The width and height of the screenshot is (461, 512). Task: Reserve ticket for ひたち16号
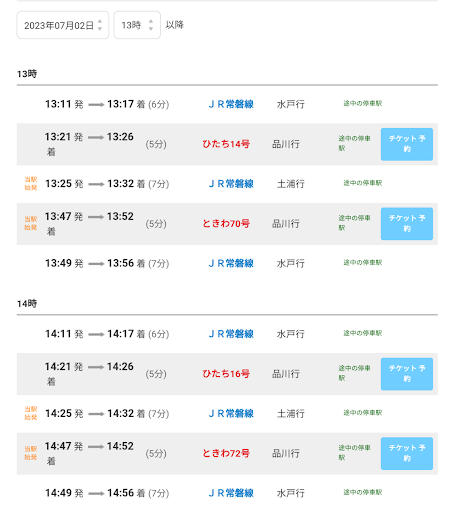coord(407,374)
